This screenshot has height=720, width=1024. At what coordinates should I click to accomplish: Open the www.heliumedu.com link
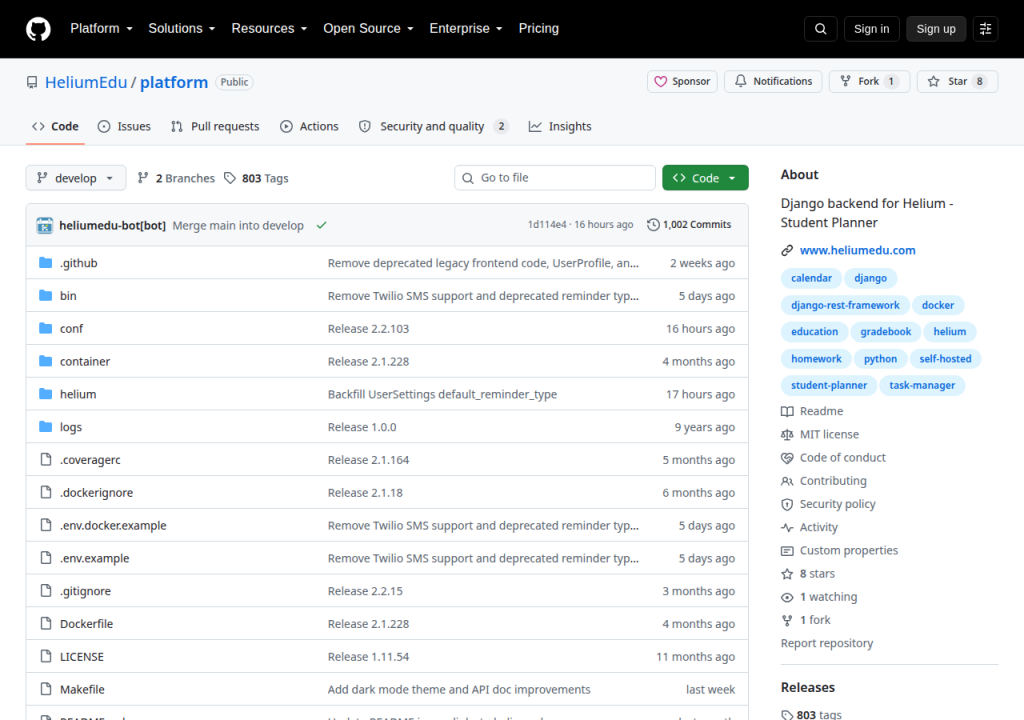tap(857, 250)
